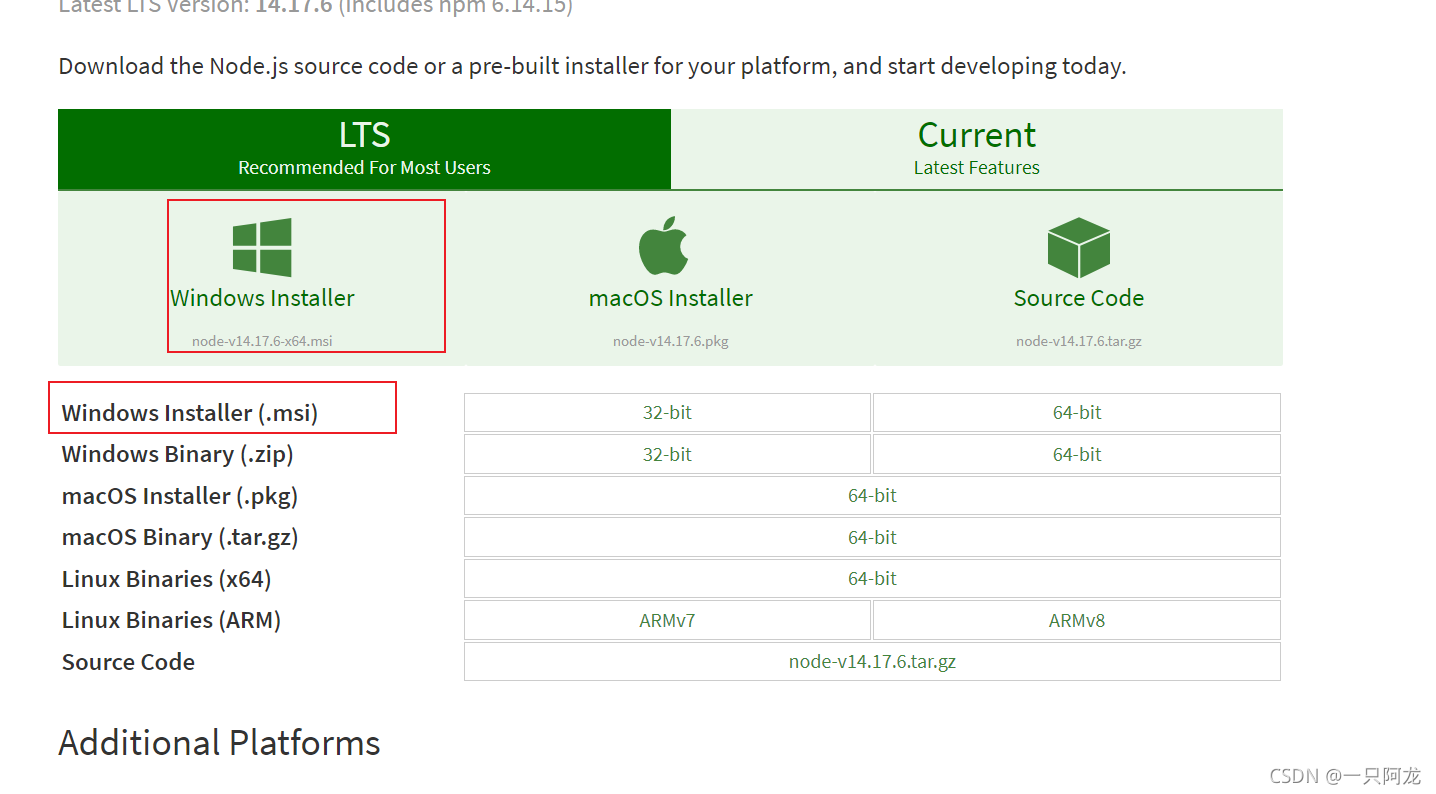
Task: Click the Linux Binaries (x64) row label
Action: coord(167,579)
